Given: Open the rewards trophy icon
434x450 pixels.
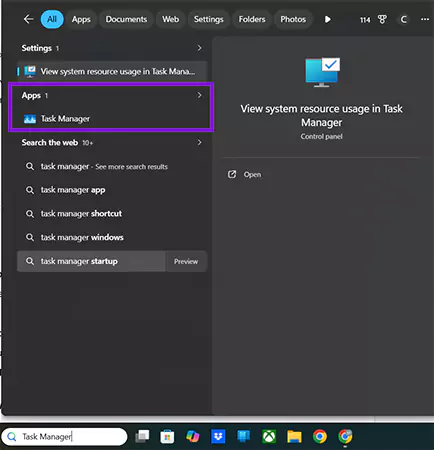Looking at the screenshot, I should 382,20.
